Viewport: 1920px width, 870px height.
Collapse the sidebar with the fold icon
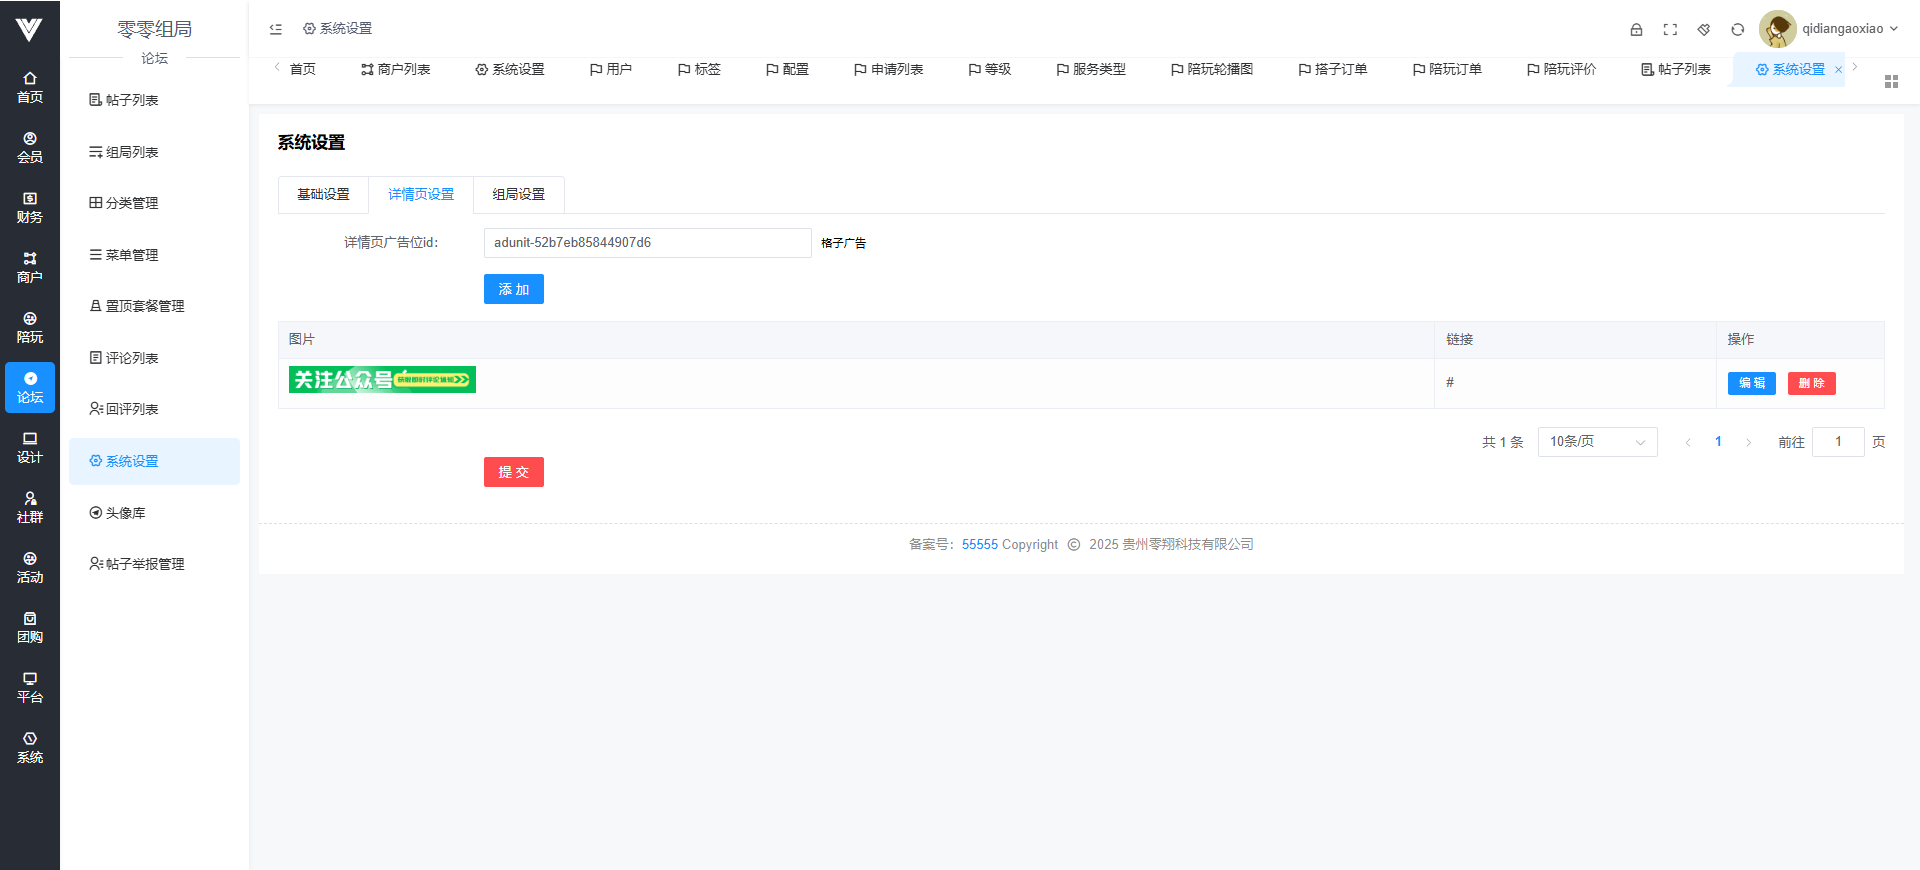(x=276, y=29)
